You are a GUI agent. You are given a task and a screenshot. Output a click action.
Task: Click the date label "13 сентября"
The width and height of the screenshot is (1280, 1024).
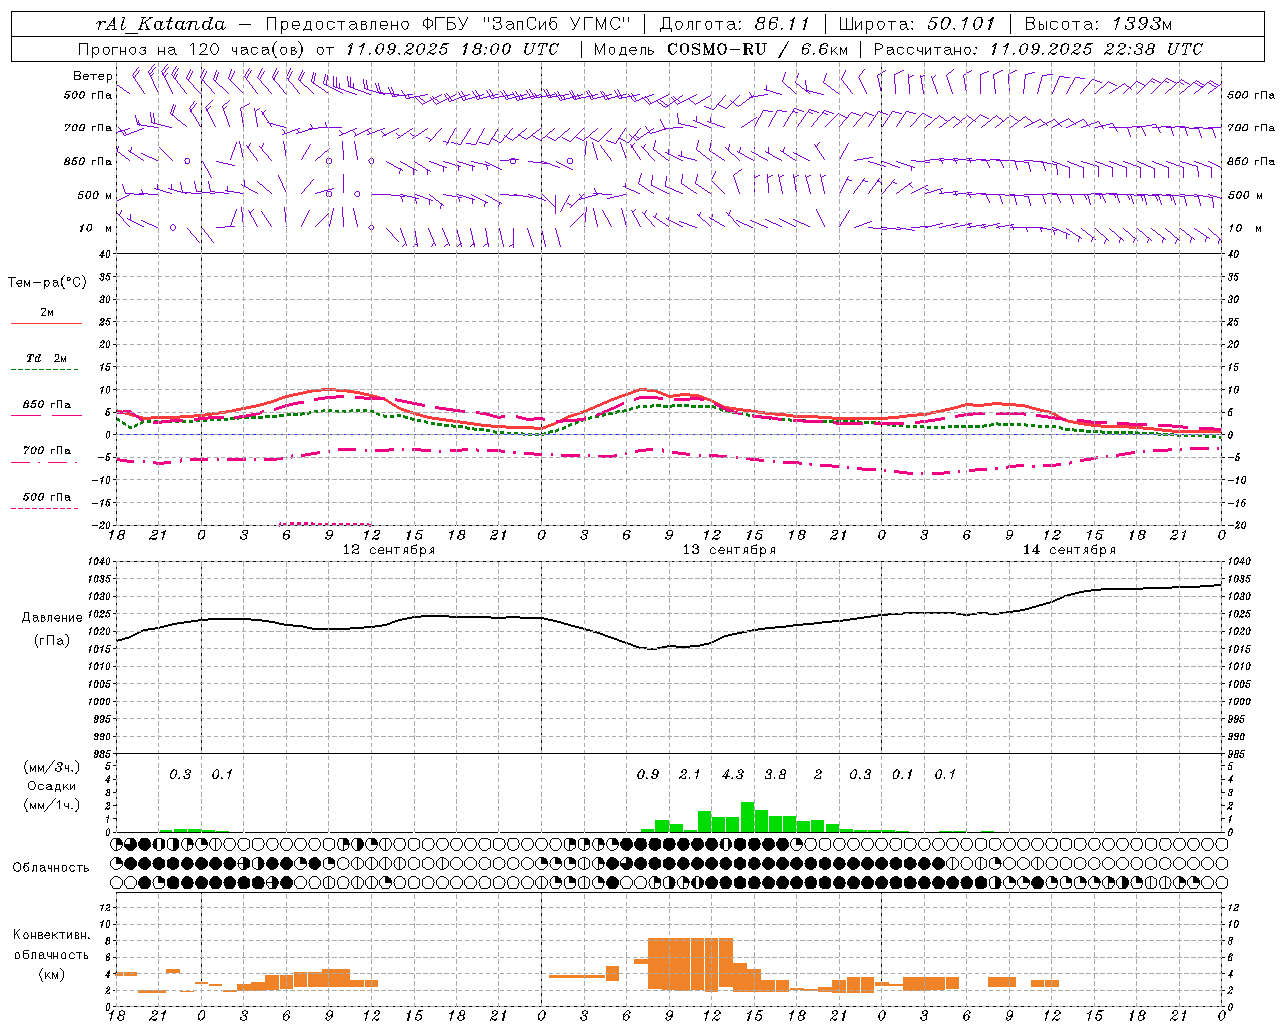(729, 550)
